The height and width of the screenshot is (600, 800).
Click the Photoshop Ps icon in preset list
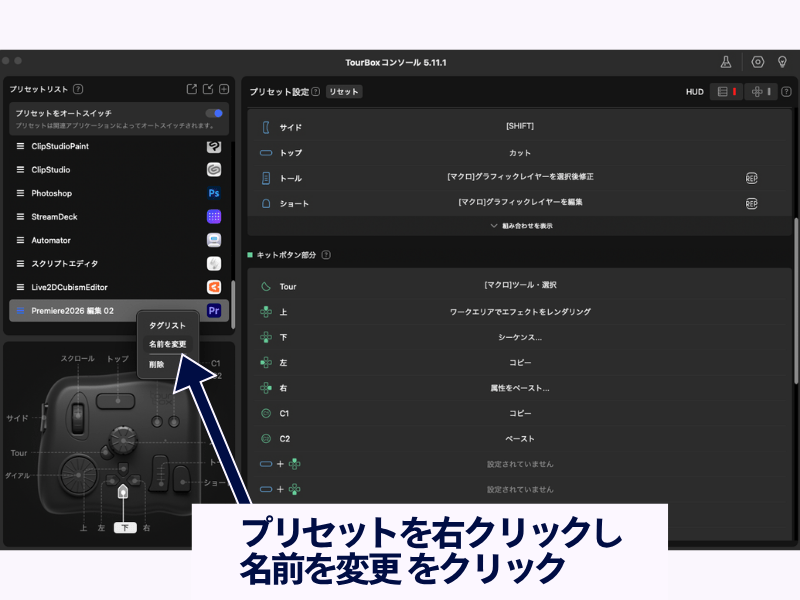point(213,193)
